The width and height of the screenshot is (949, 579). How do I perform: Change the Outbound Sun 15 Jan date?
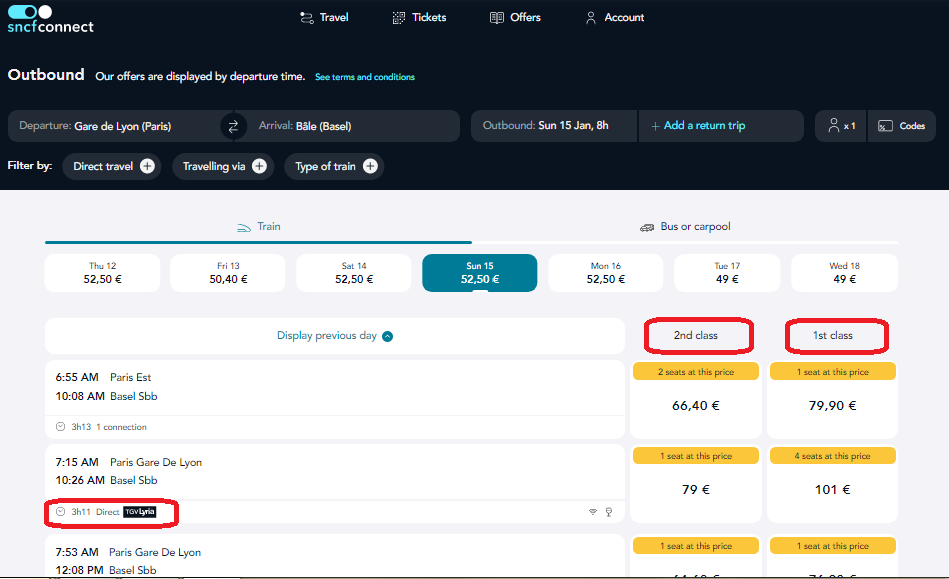click(554, 126)
